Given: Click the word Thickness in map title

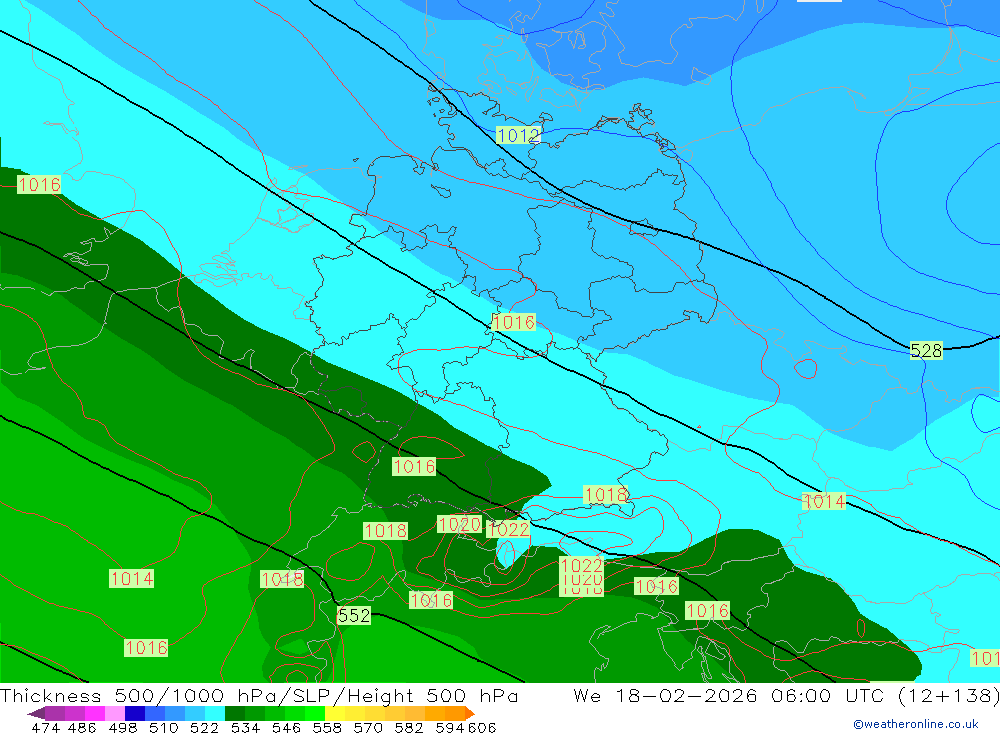Looking at the screenshot, I should (x=51, y=695).
